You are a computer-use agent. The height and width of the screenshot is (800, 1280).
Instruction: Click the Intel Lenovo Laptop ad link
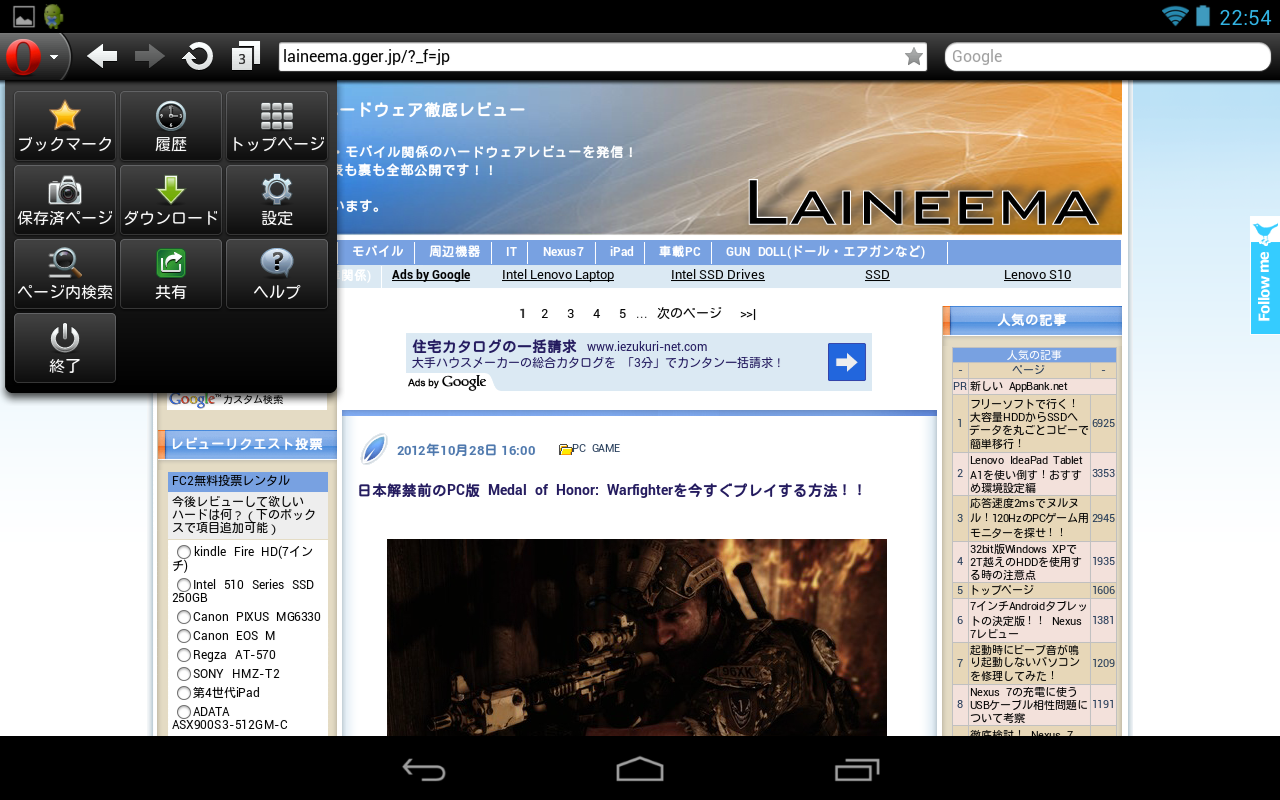pos(558,275)
